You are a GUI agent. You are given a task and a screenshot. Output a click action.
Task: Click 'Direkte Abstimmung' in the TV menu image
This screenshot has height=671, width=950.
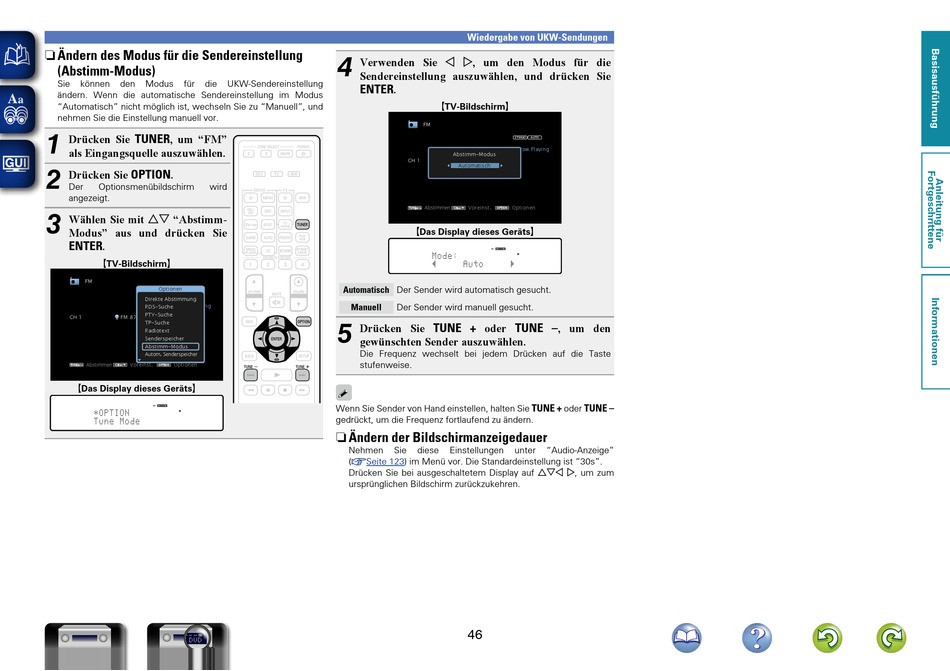(170, 299)
